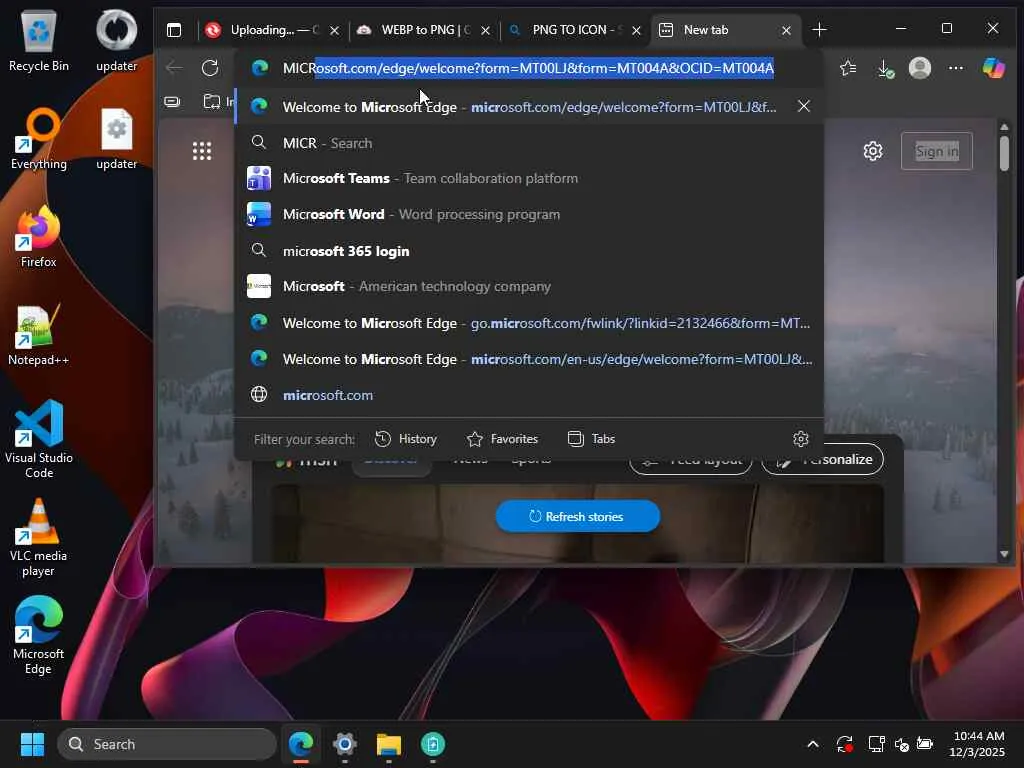Show hidden system tray icons
1024x768 pixels.
coord(813,744)
